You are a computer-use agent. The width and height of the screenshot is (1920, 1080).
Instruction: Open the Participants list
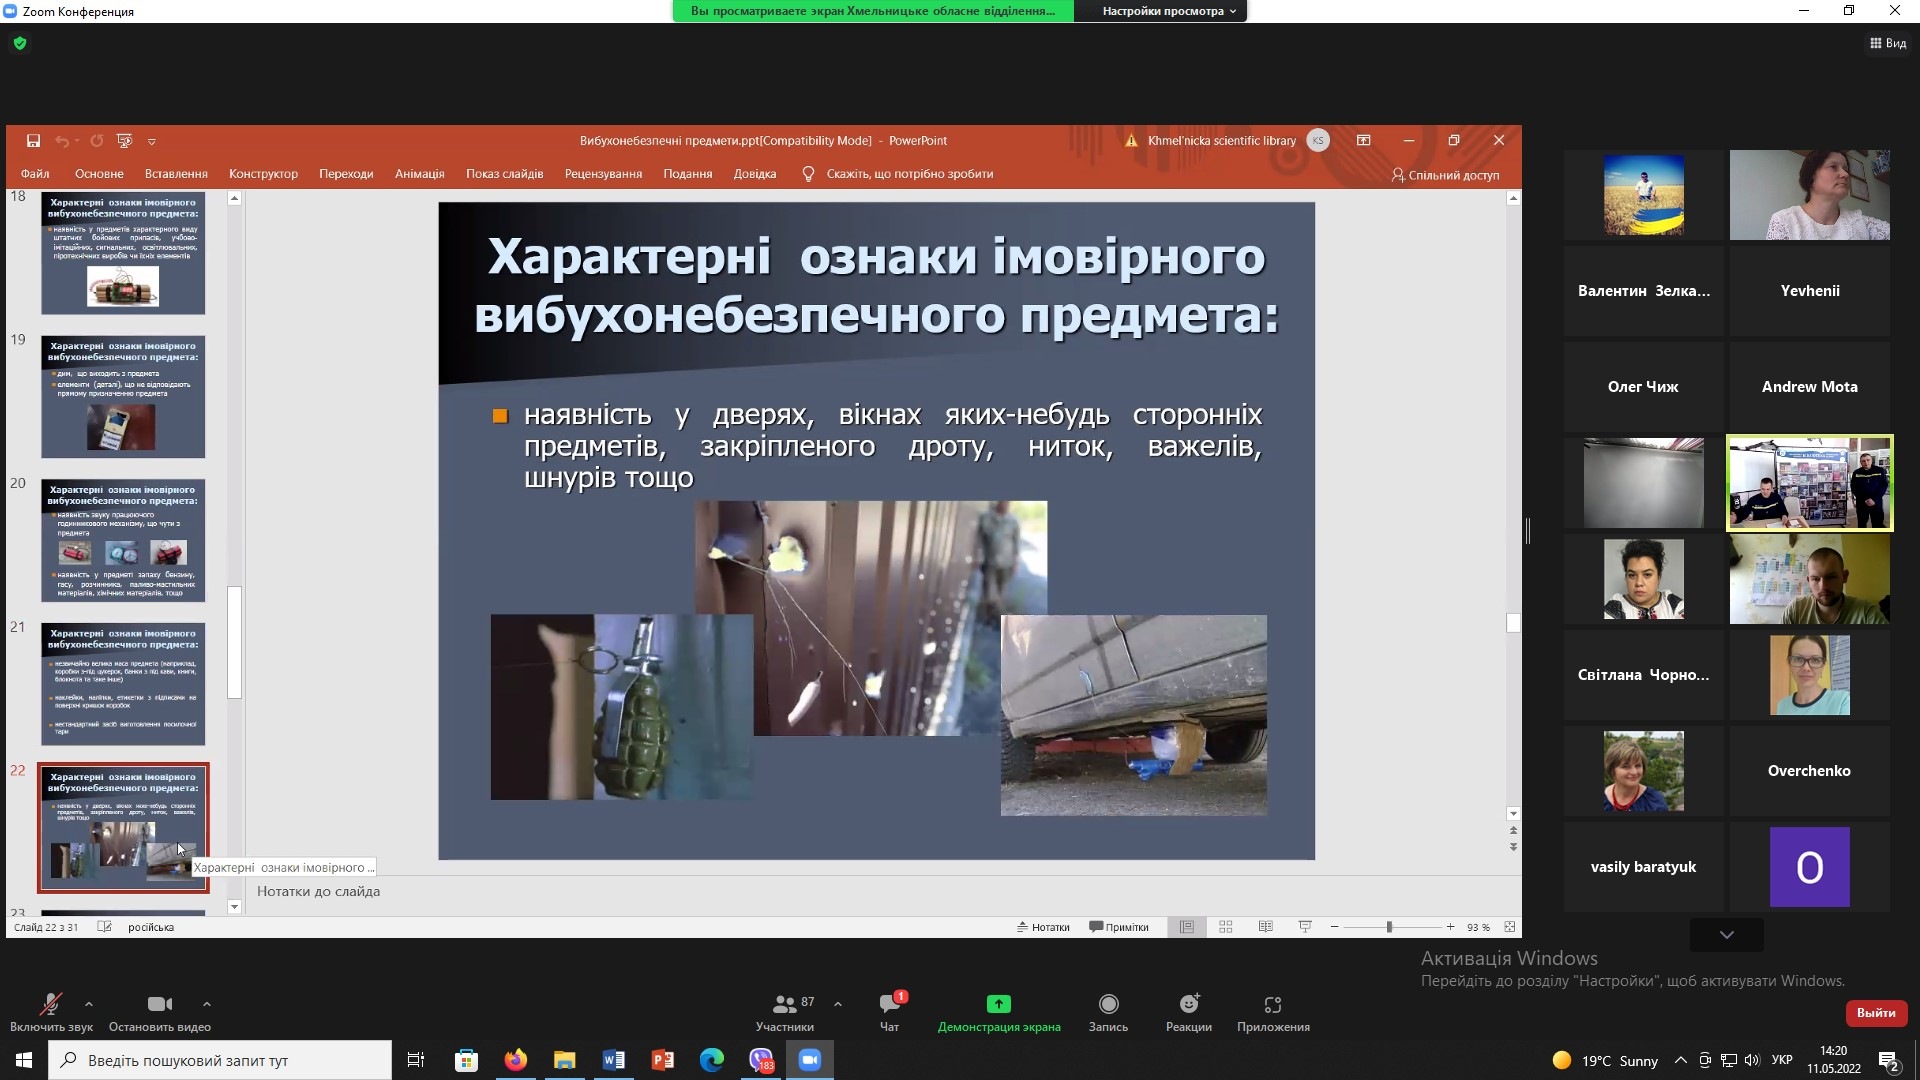(785, 1005)
